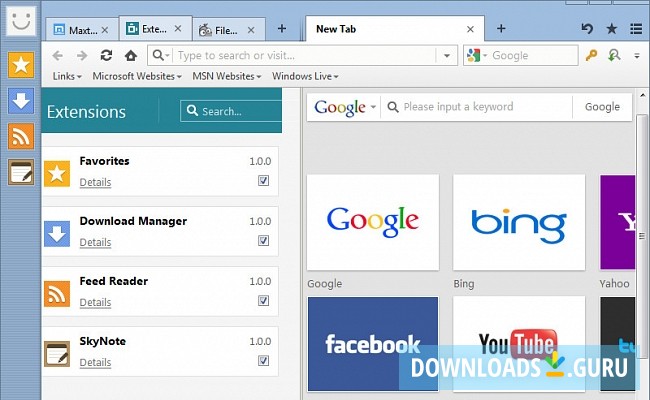Open the Google search provider dropdown in toolbar
This screenshot has width=650, height=400.
[x=477, y=55]
